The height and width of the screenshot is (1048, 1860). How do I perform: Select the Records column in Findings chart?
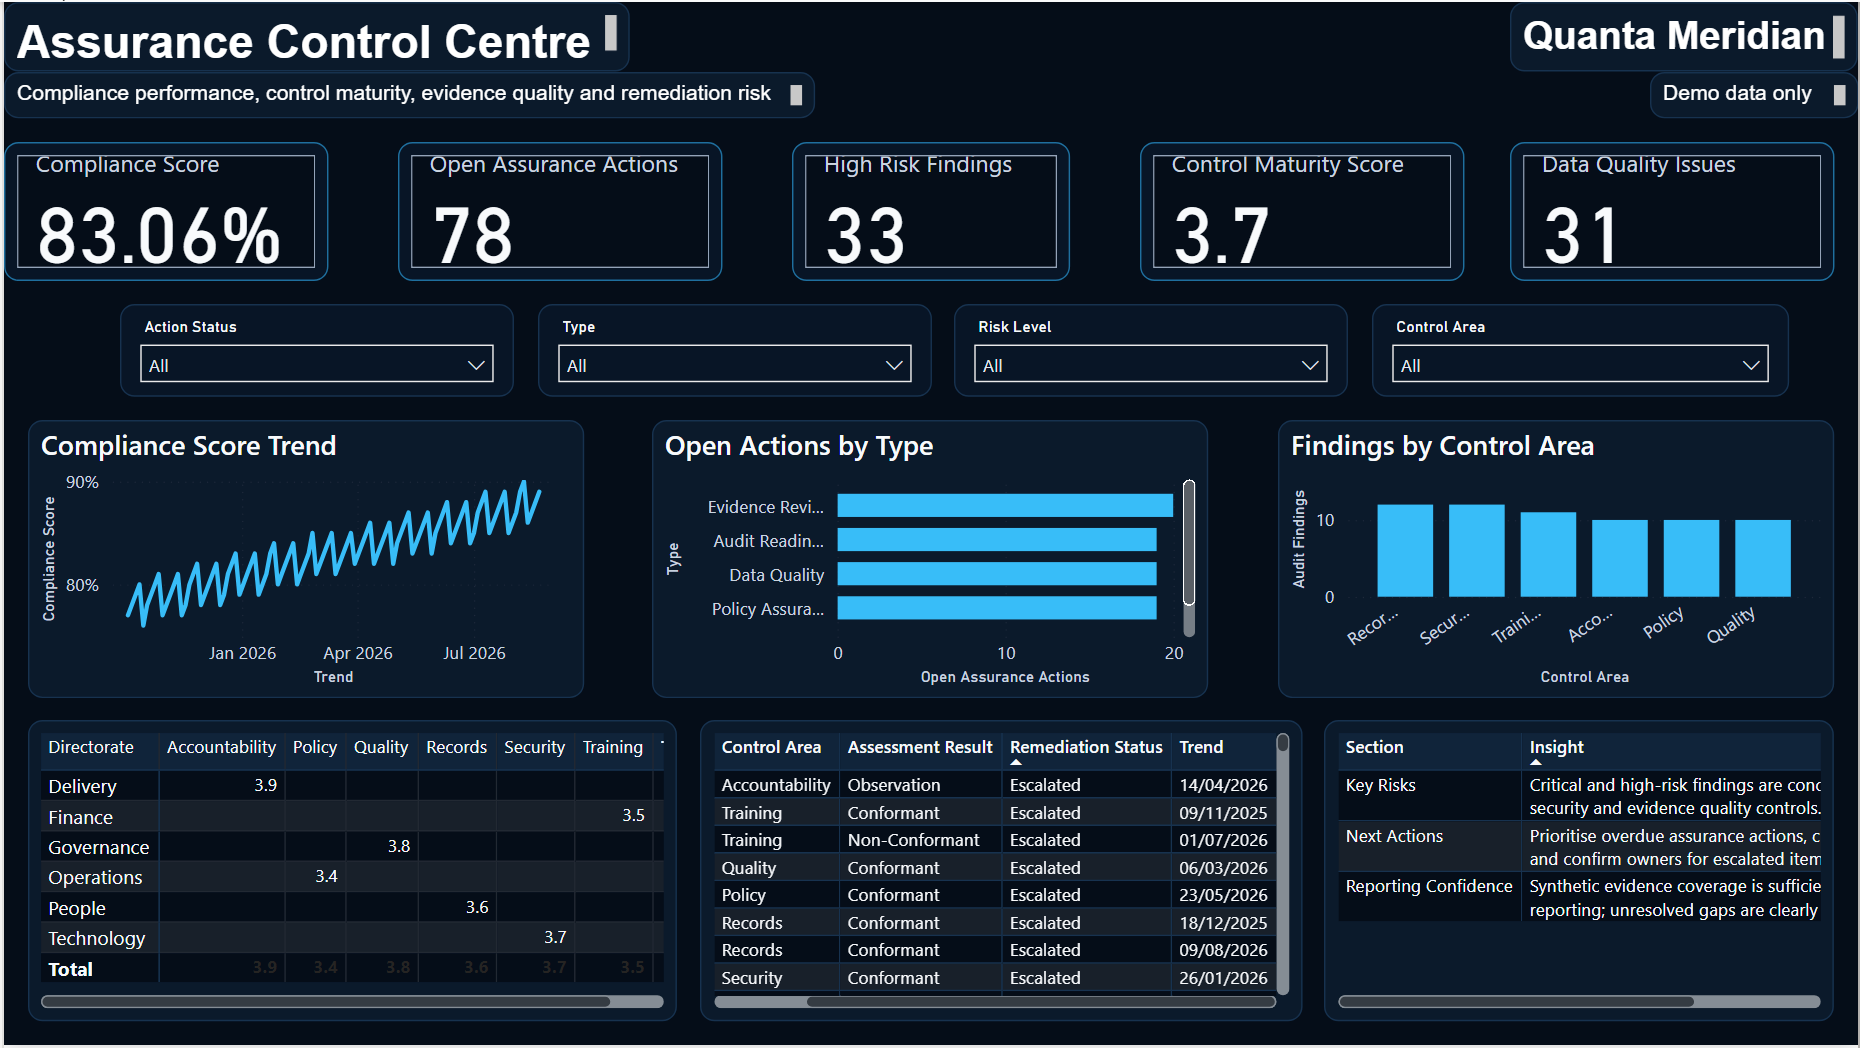[1405, 551]
